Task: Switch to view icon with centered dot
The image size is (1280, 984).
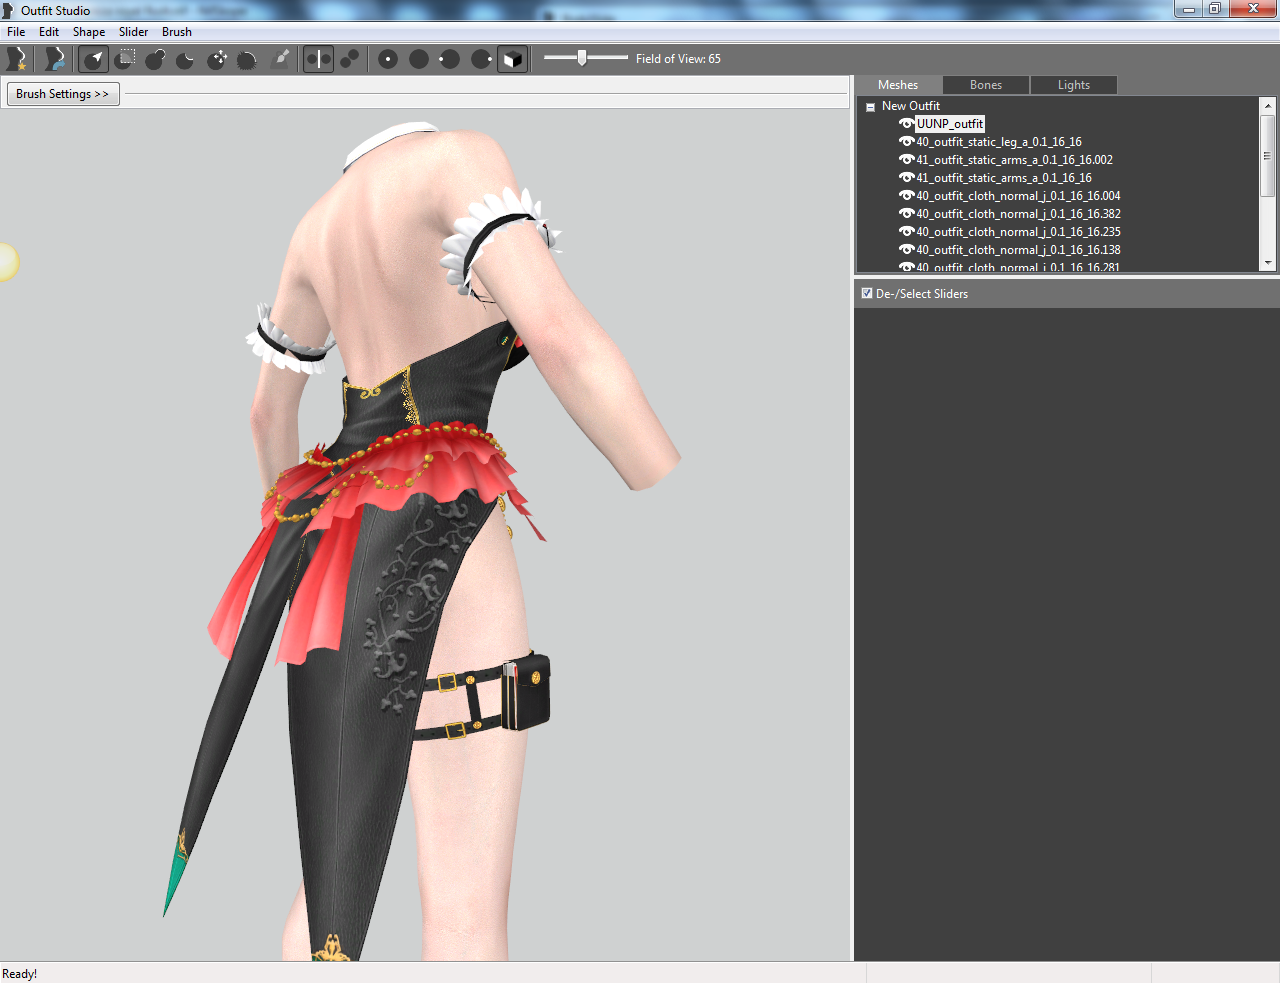Action: (388, 59)
